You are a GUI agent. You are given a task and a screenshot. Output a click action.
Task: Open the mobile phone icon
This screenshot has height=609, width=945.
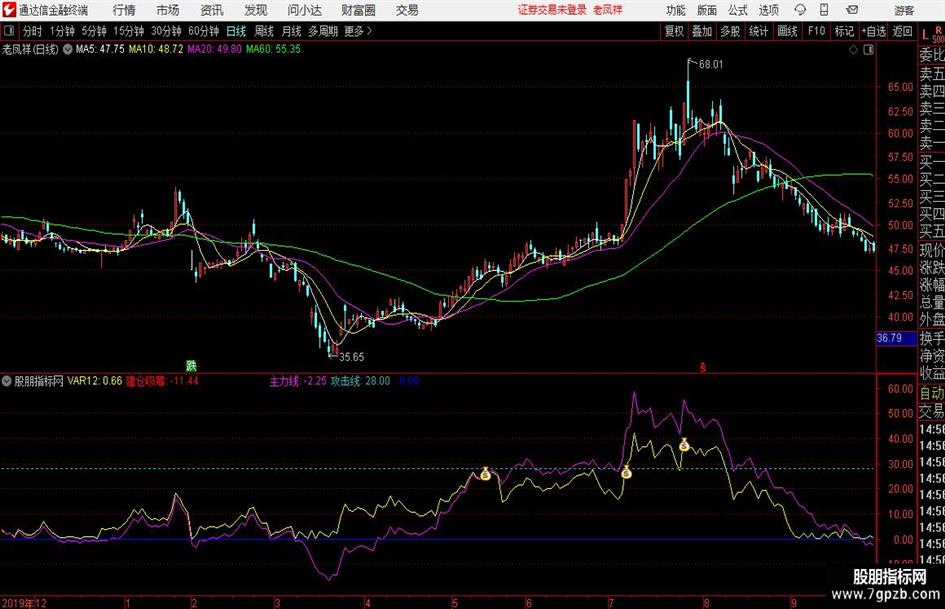point(824,10)
